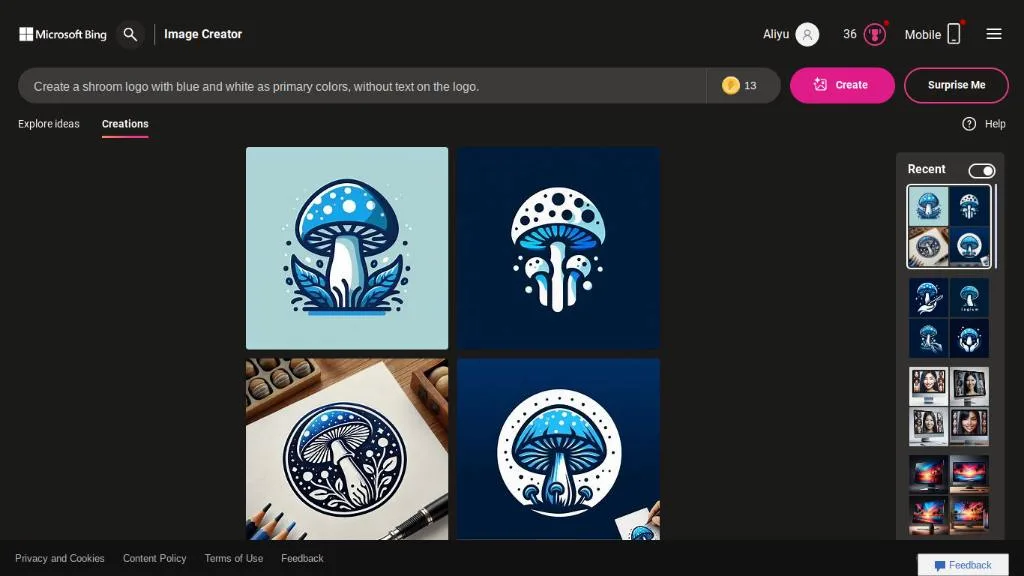
Task: Open the white spotted mushroom on navy image
Action: [x=558, y=248]
